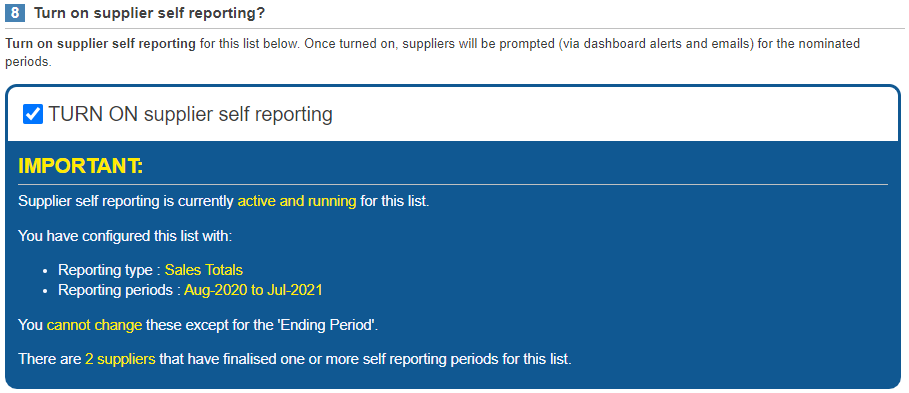Click the yellow 'cannot change' text
Image resolution: width=909 pixels, height=393 pixels.
pos(94,325)
